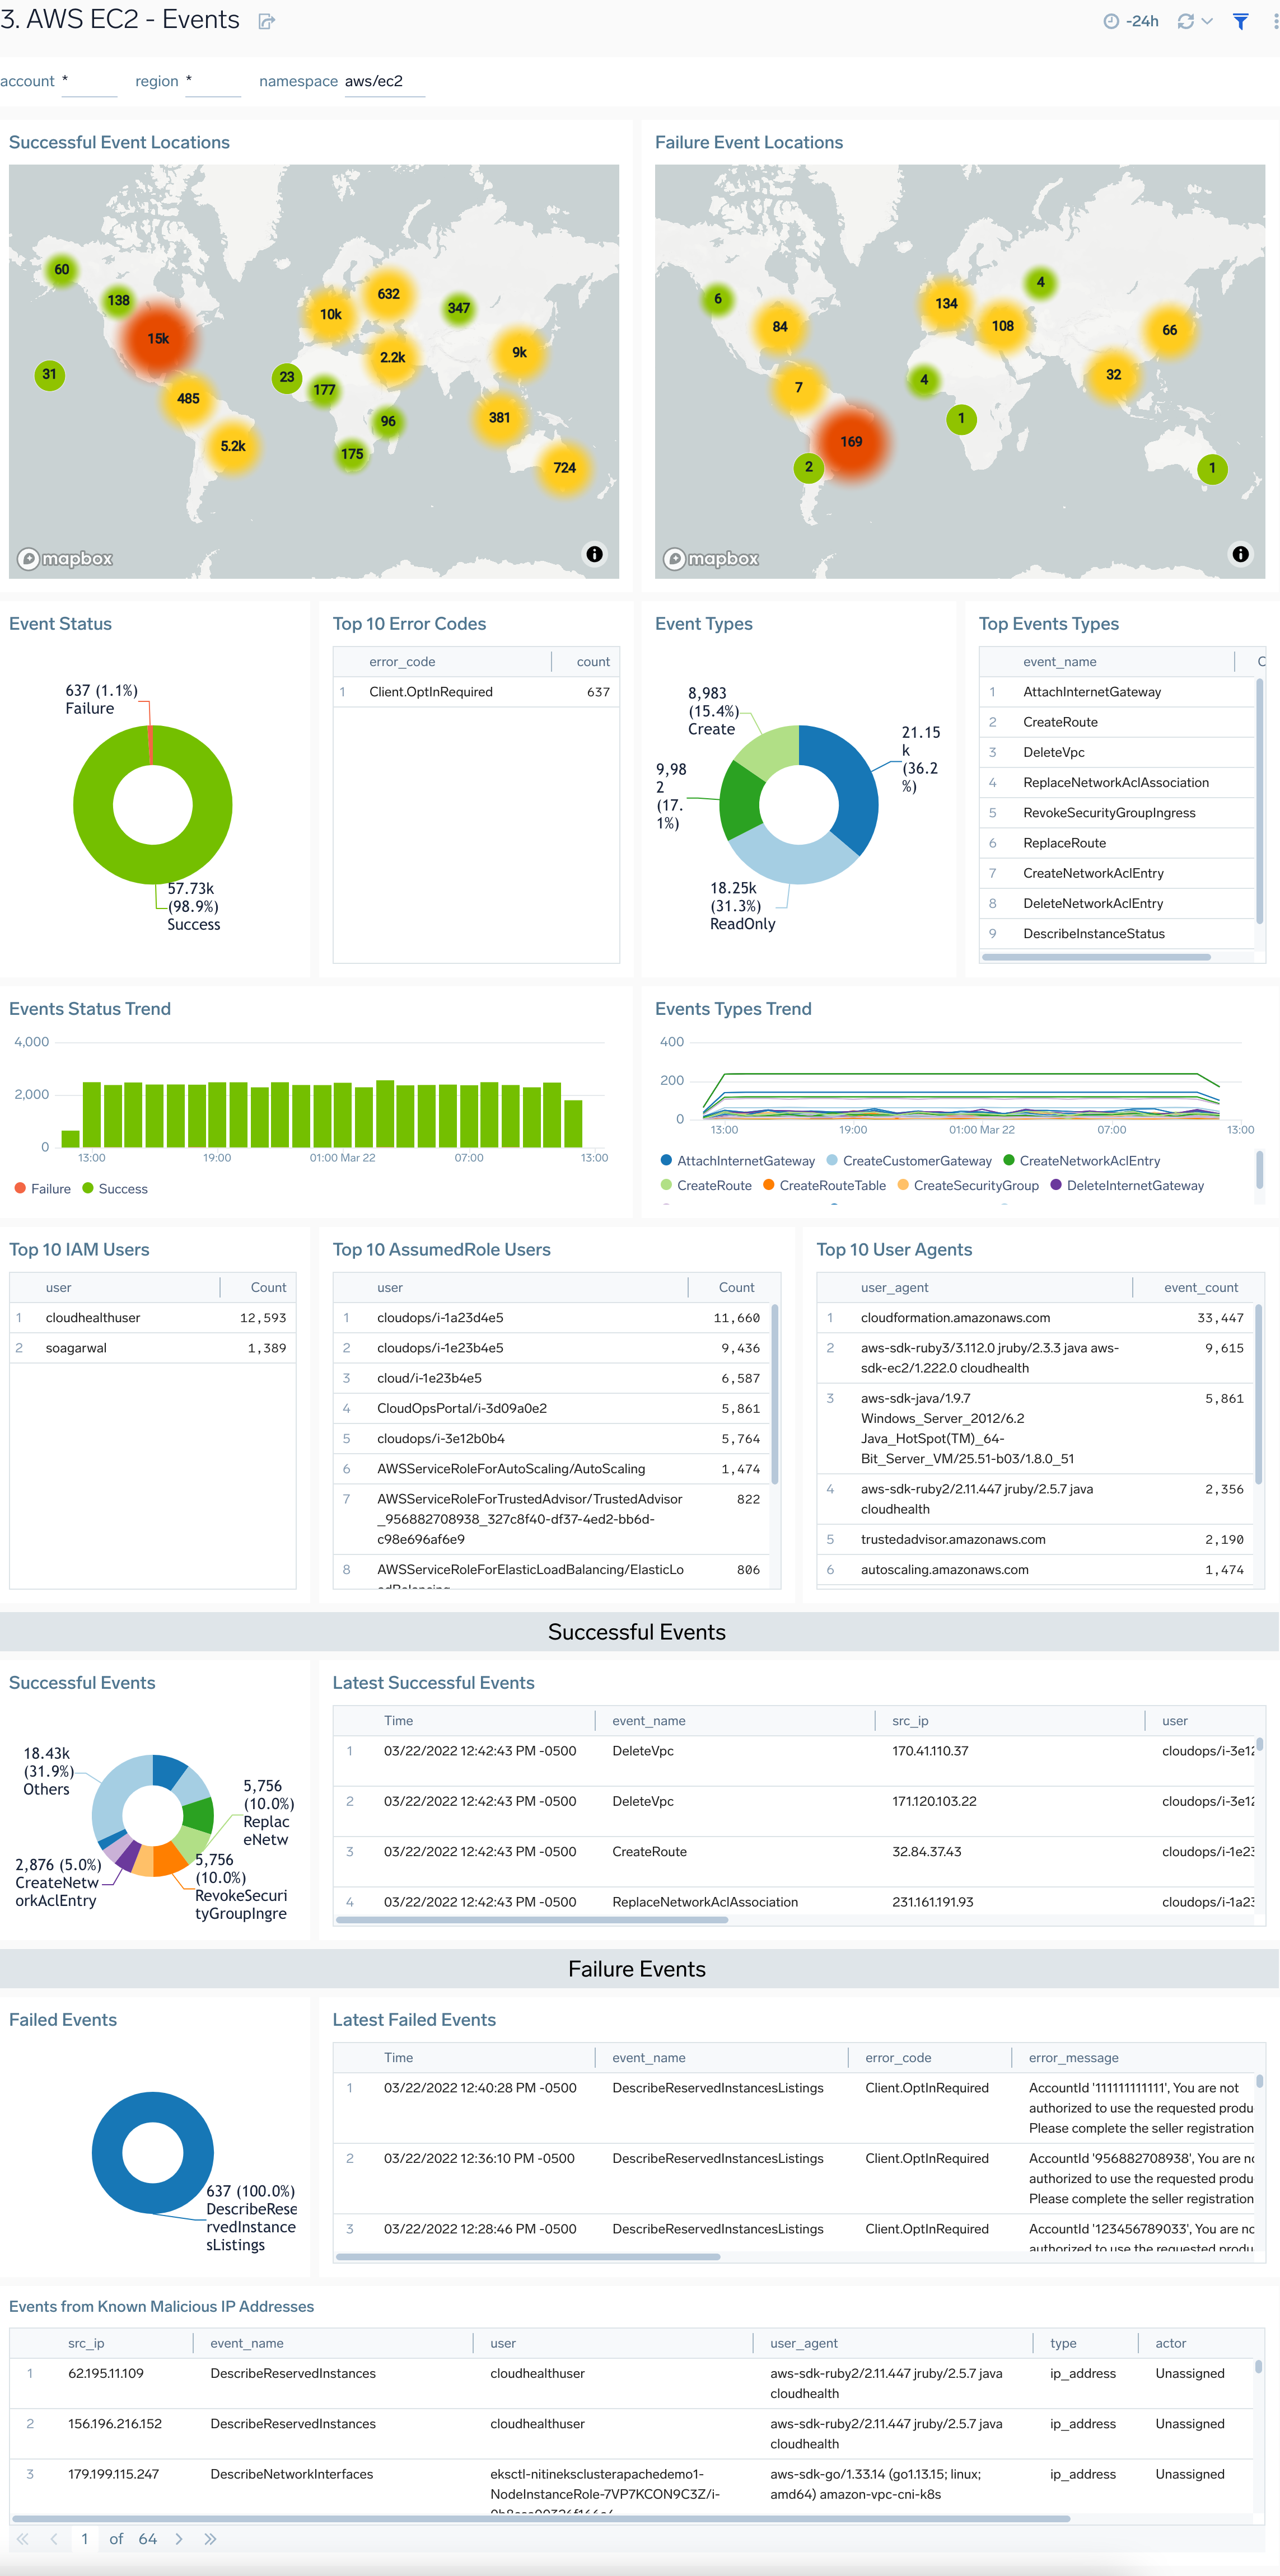Go to the next page of malicious IP events
The height and width of the screenshot is (2576, 1280).
(179, 2539)
